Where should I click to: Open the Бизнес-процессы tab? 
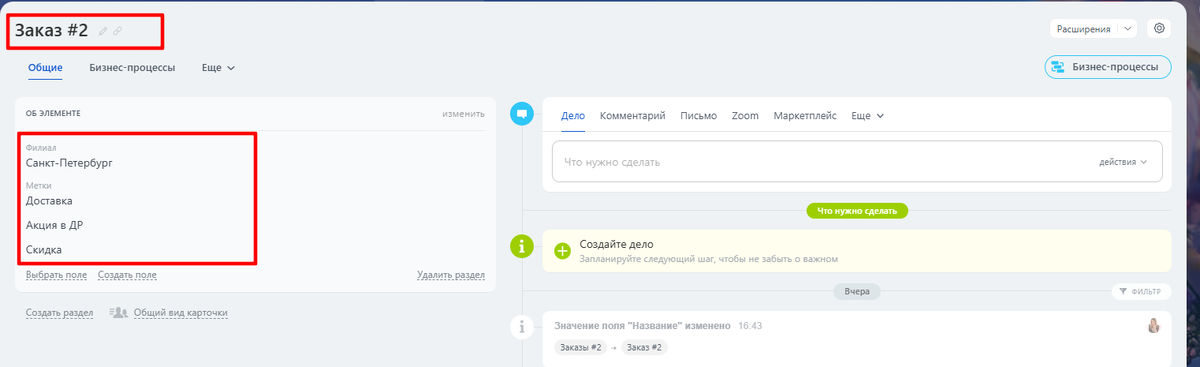pyautogui.click(x=132, y=68)
